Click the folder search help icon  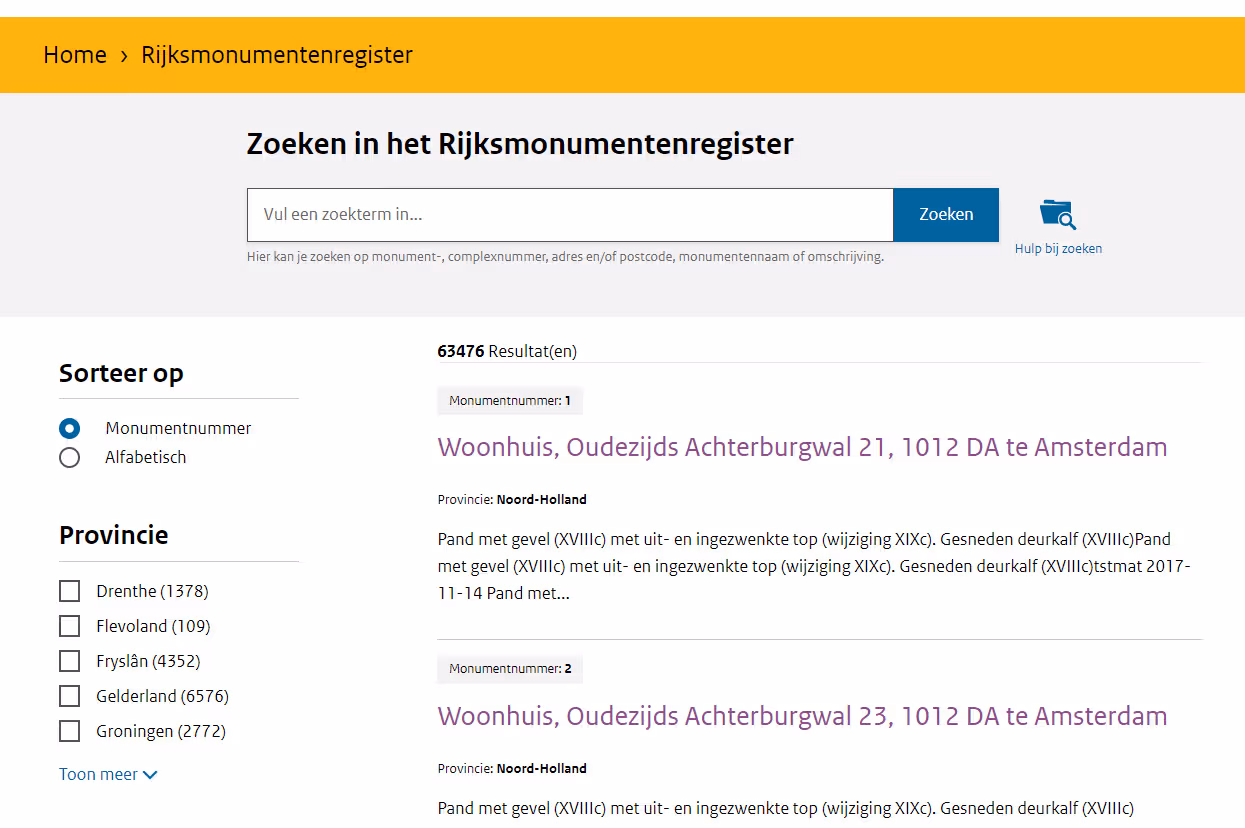1058,215
